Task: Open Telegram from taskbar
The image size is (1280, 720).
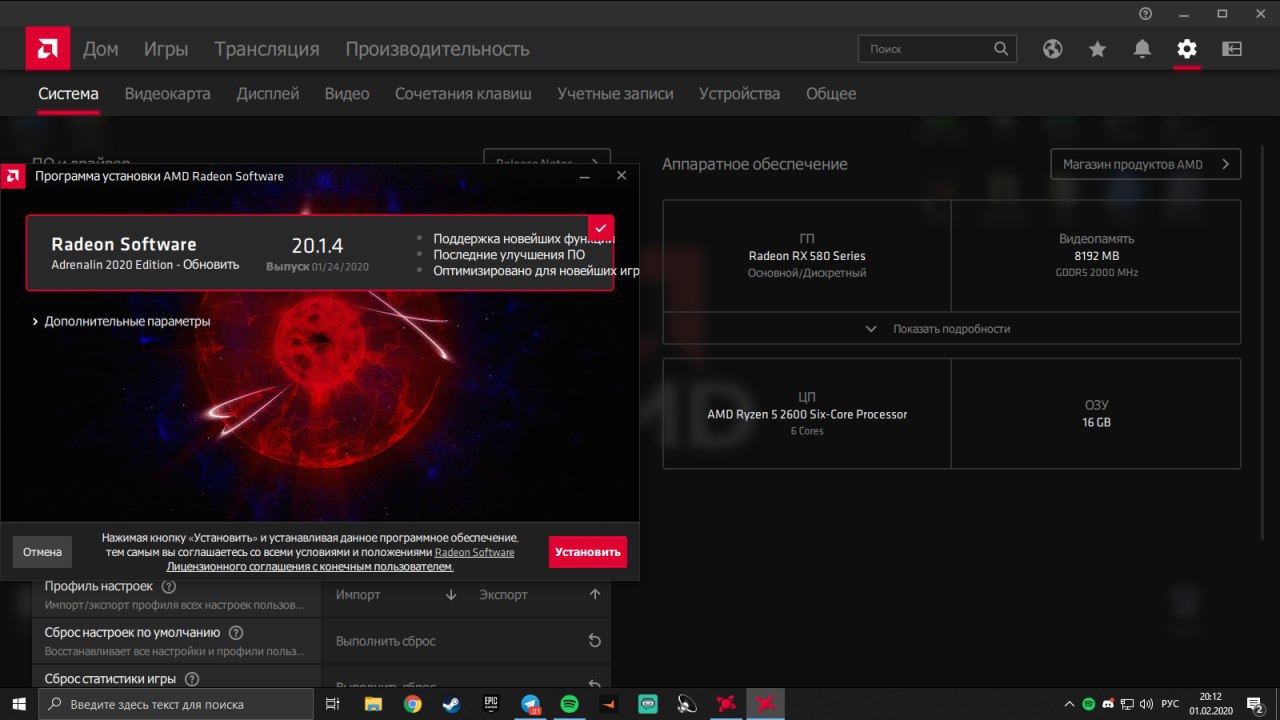Action: (530, 704)
